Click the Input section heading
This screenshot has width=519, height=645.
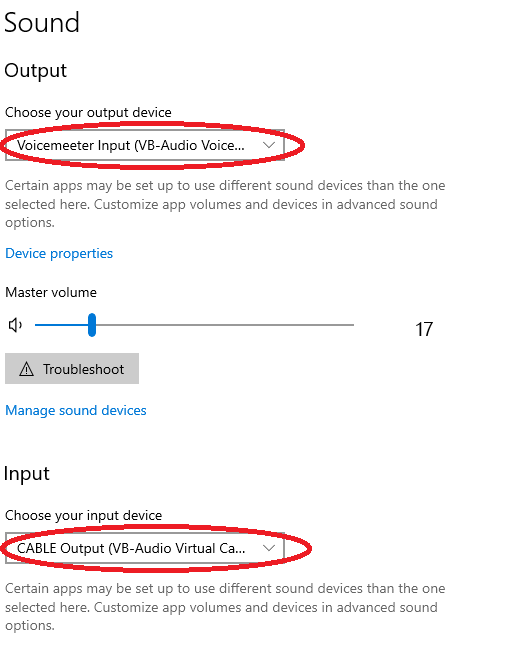pyautogui.click(x=27, y=473)
